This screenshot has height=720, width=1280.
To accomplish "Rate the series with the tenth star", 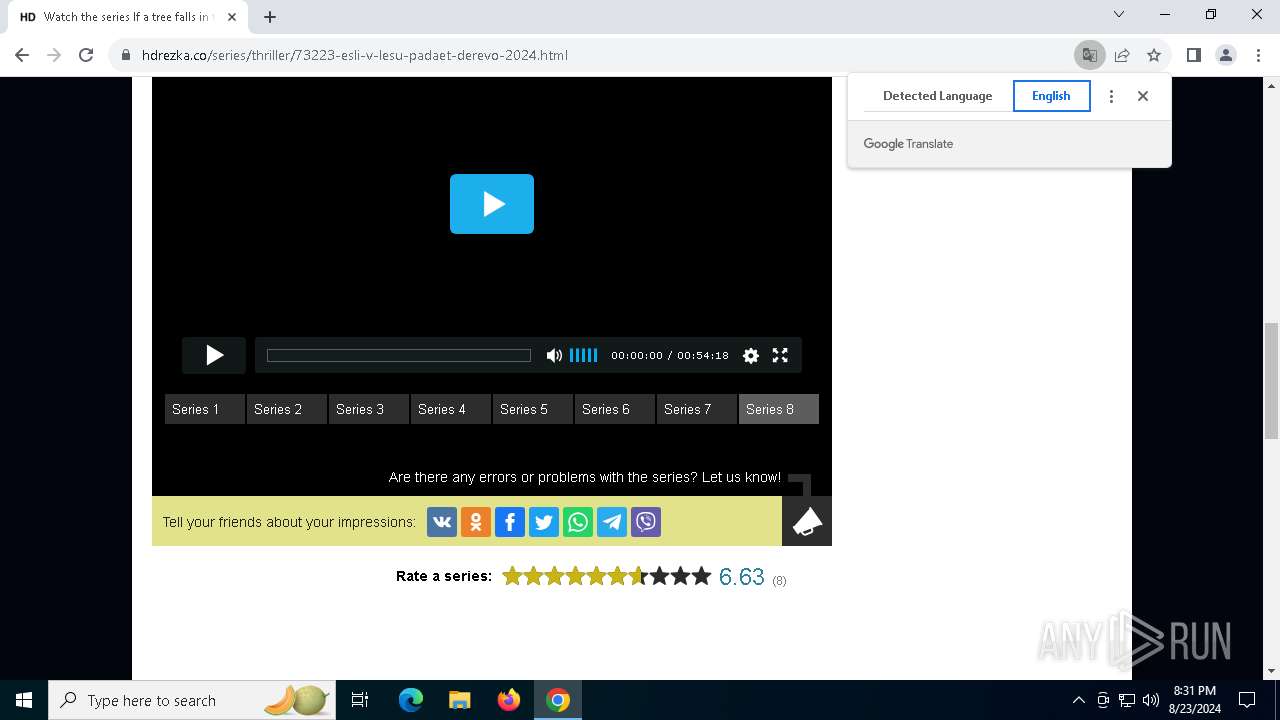I will click(701, 576).
